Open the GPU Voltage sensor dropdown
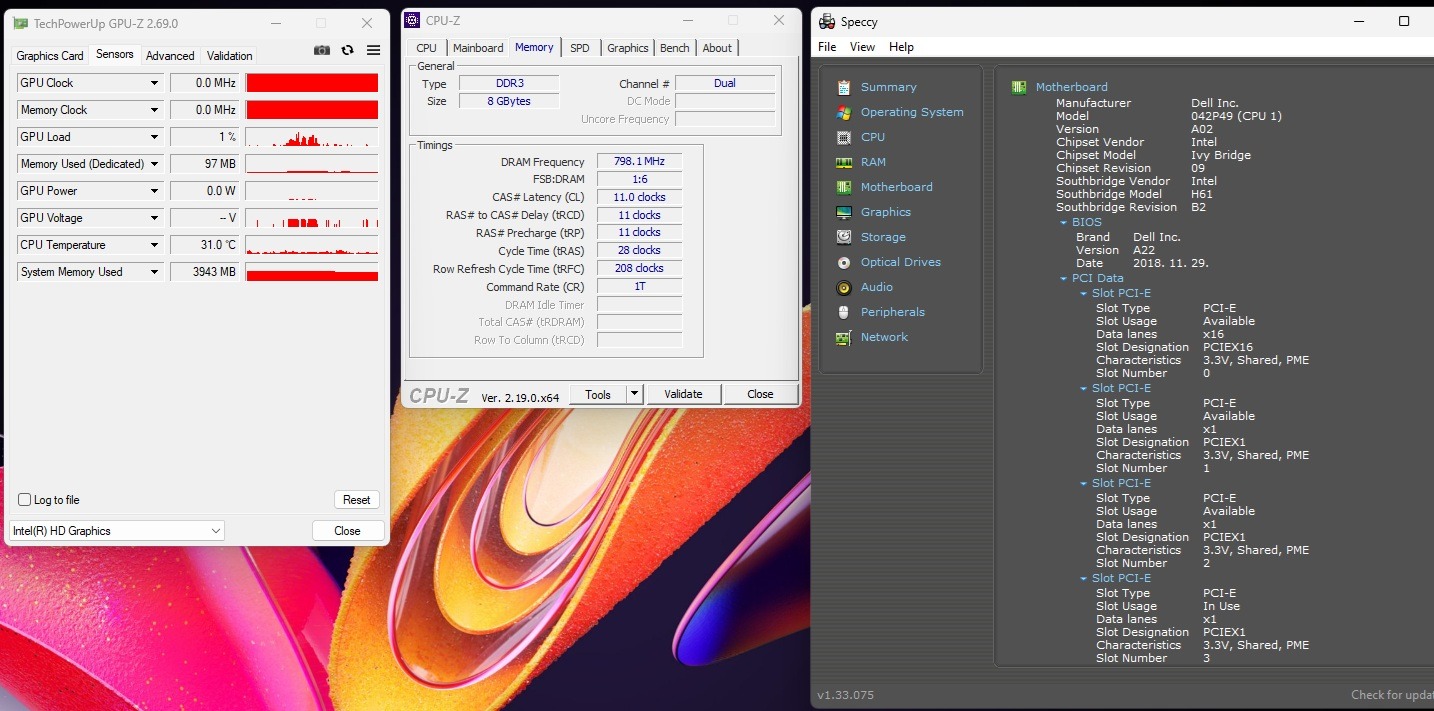Image resolution: width=1434 pixels, height=711 pixels. pyautogui.click(x=155, y=218)
